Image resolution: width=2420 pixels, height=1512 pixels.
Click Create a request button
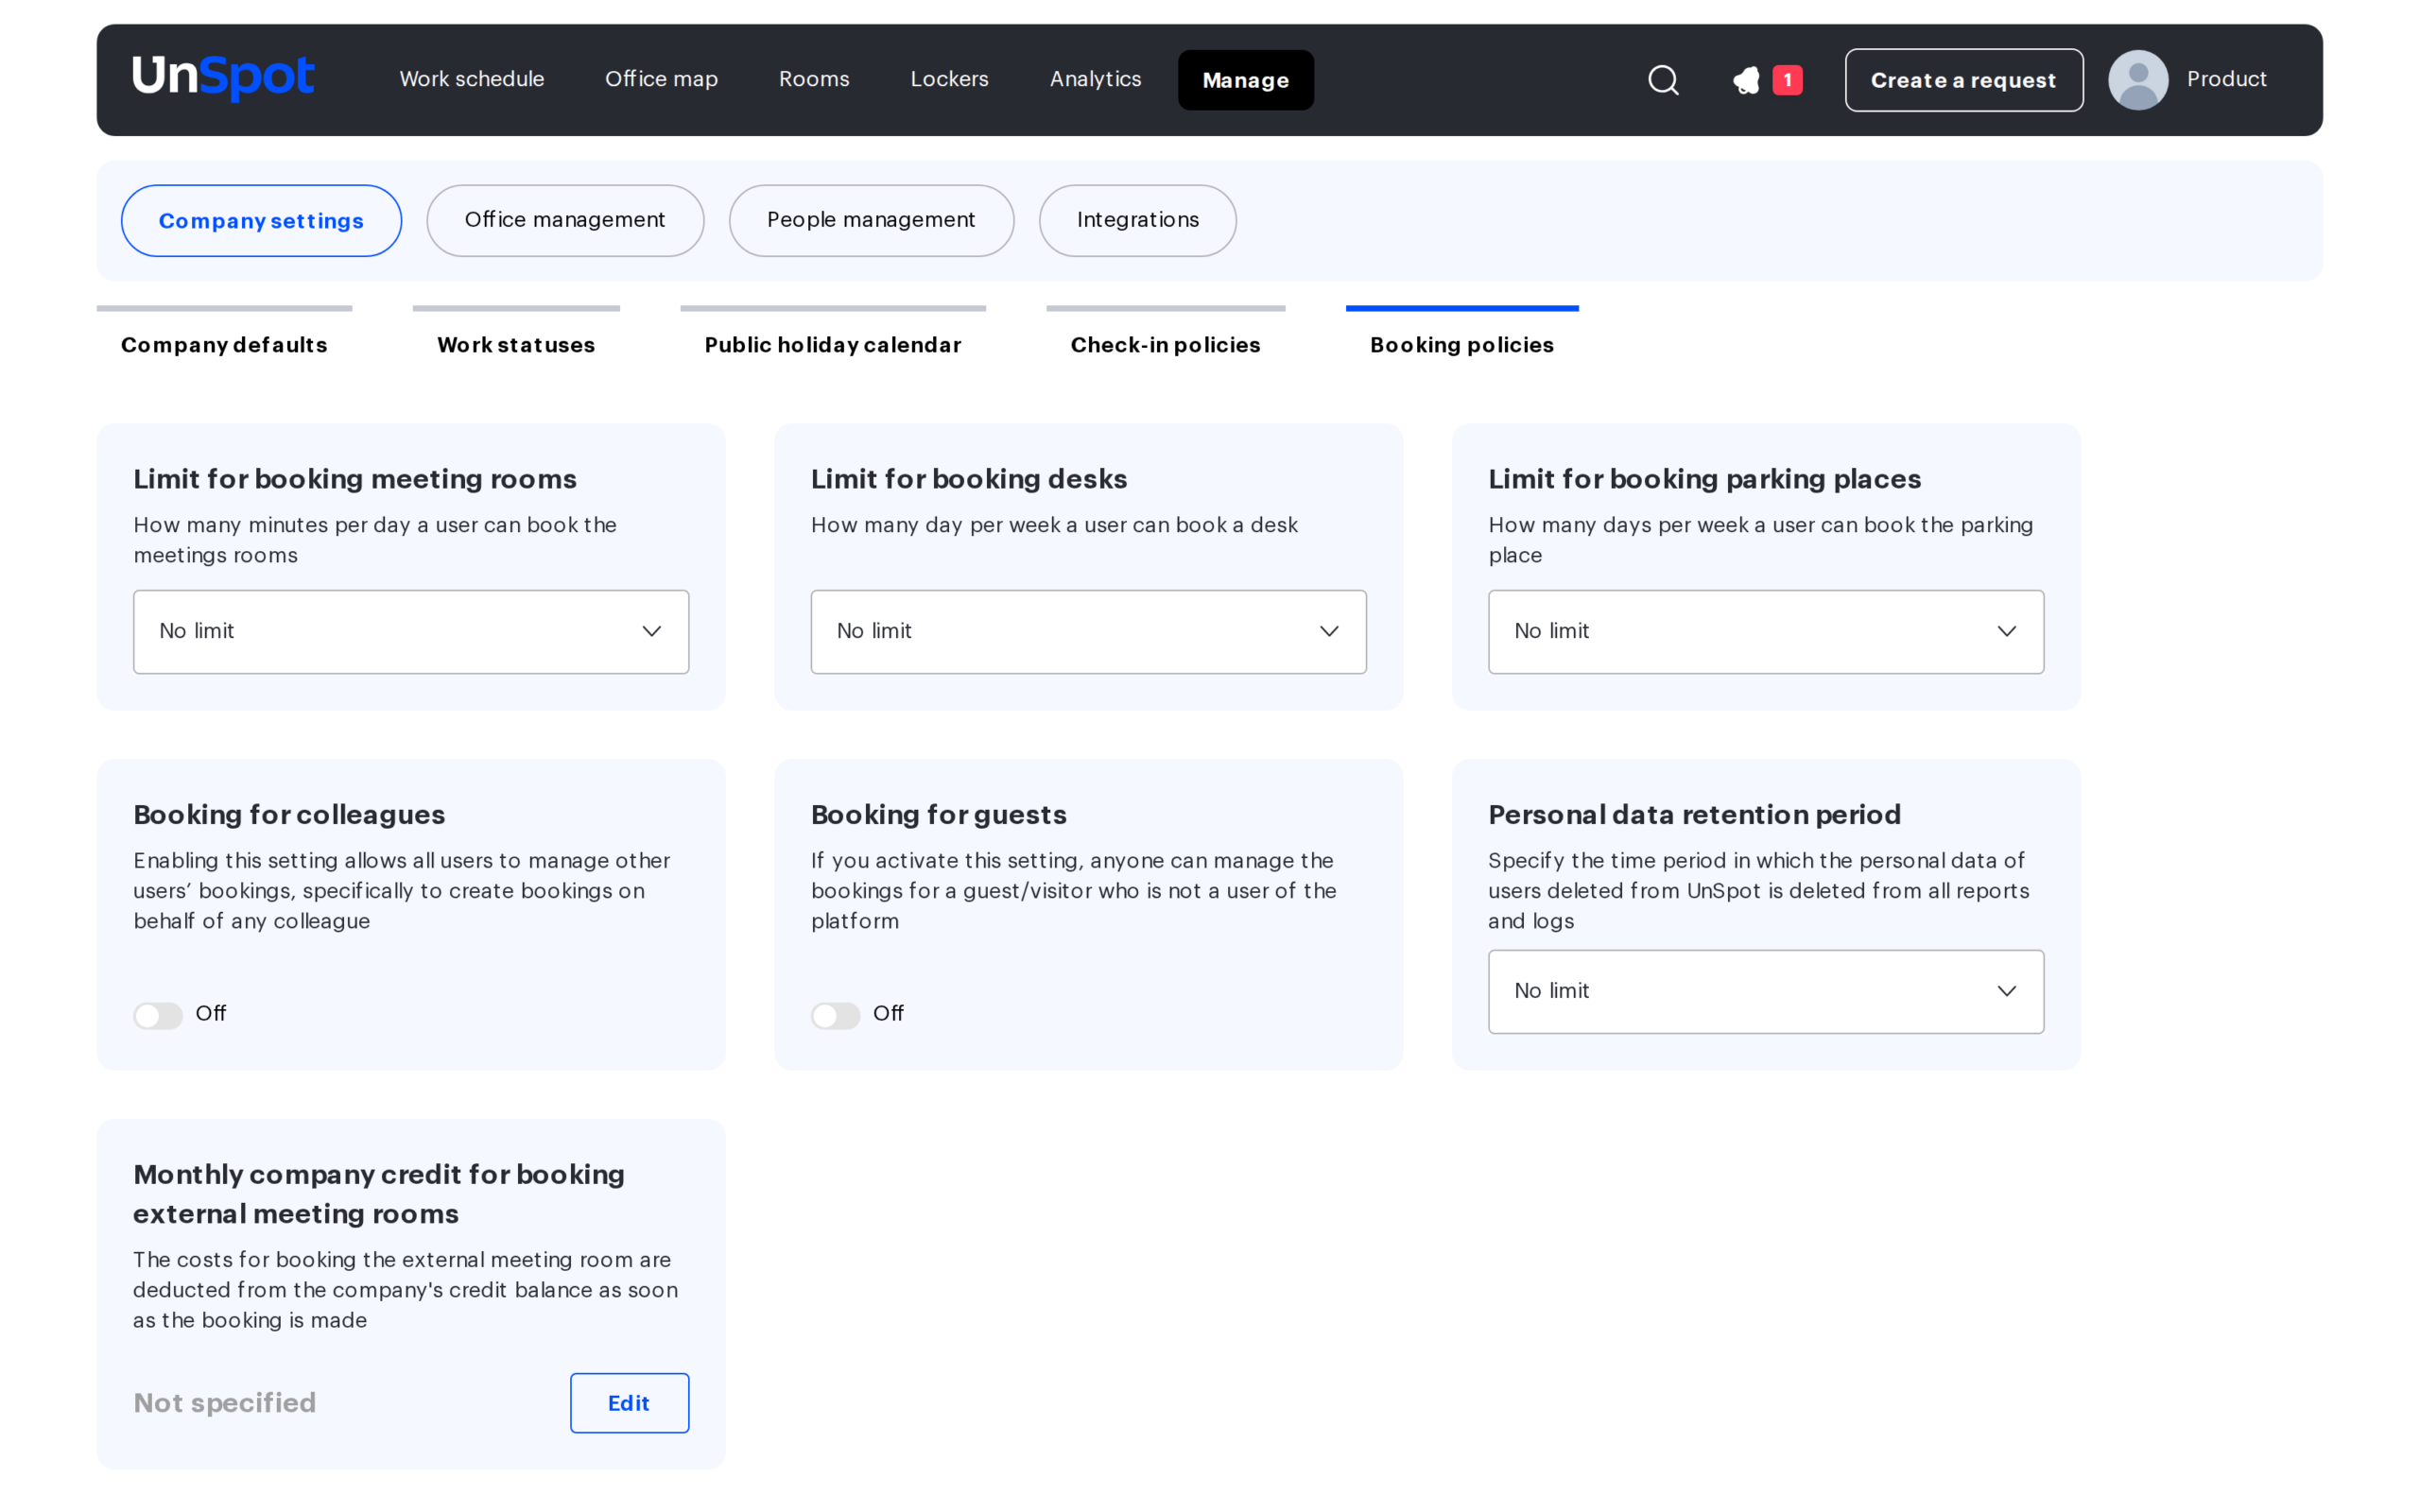[x=1964, y=80]
